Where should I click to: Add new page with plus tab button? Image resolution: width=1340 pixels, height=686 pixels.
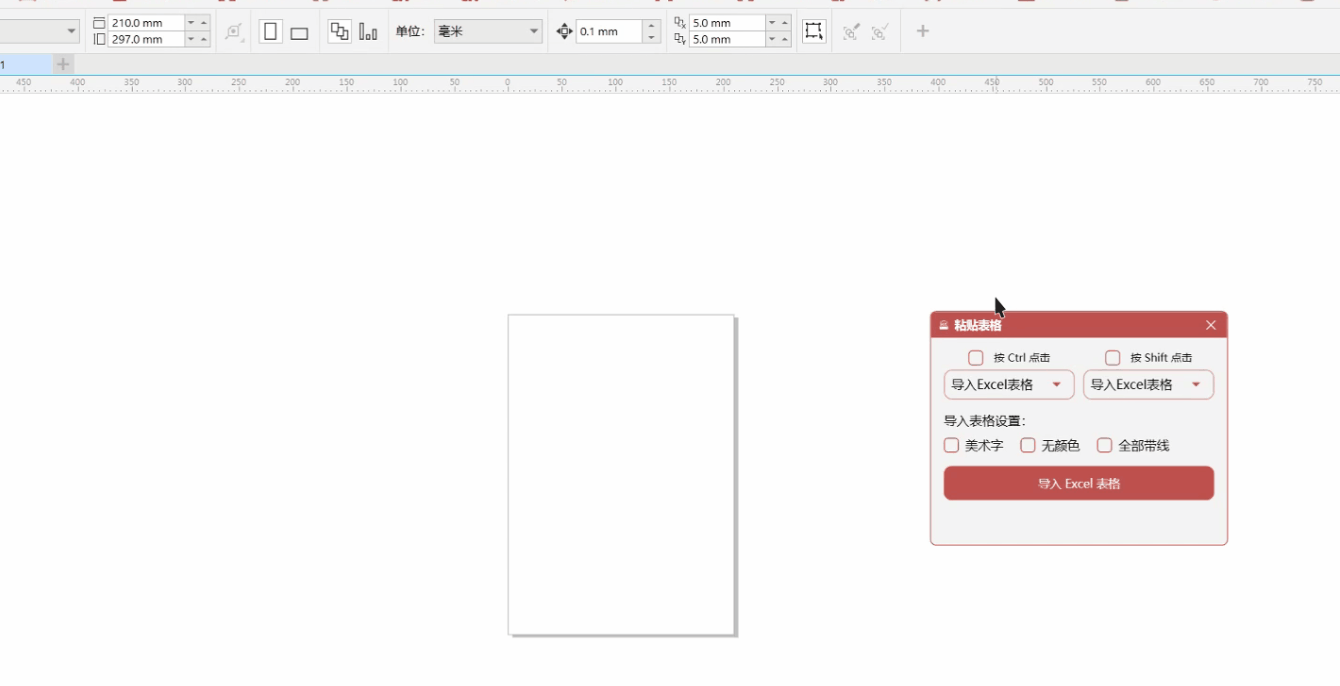point(63,65)
